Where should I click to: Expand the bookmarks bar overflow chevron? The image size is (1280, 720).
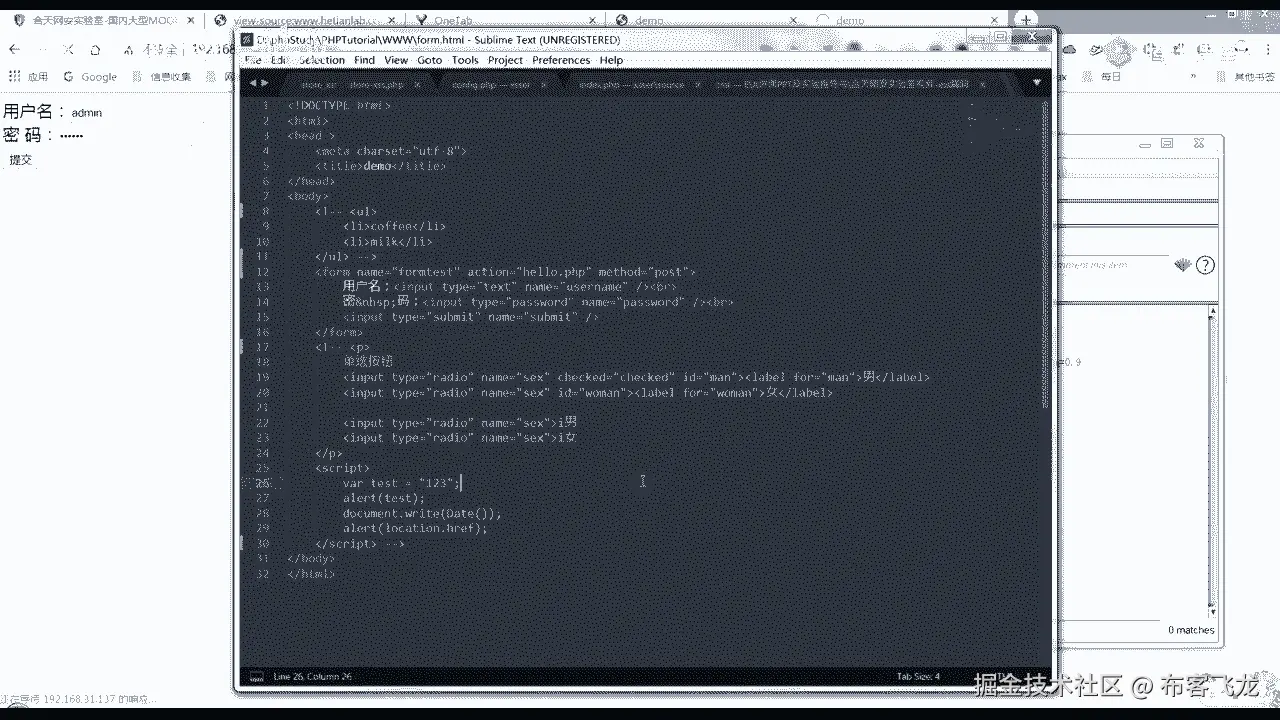(x=1194, y=76)
